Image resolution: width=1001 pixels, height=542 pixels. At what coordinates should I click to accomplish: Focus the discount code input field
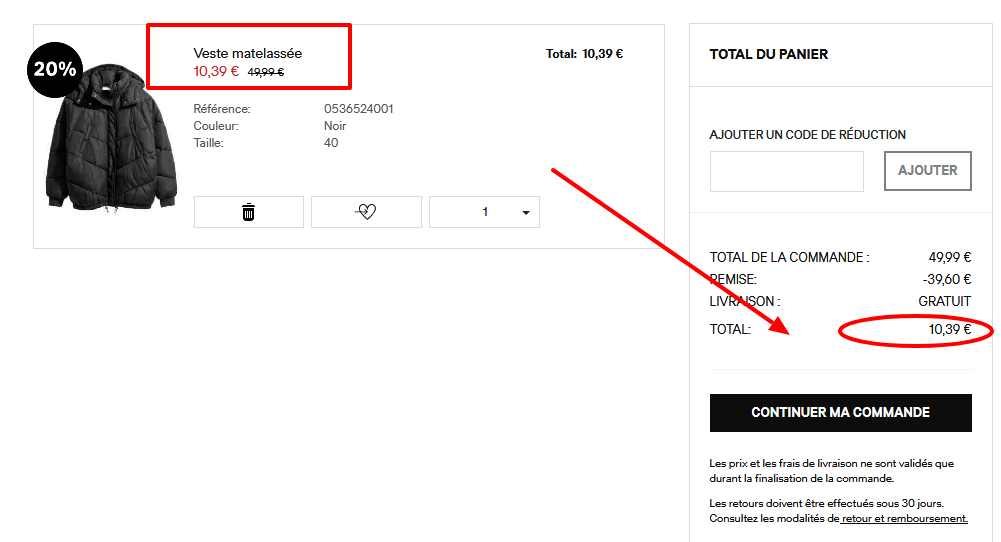[786, 171]
